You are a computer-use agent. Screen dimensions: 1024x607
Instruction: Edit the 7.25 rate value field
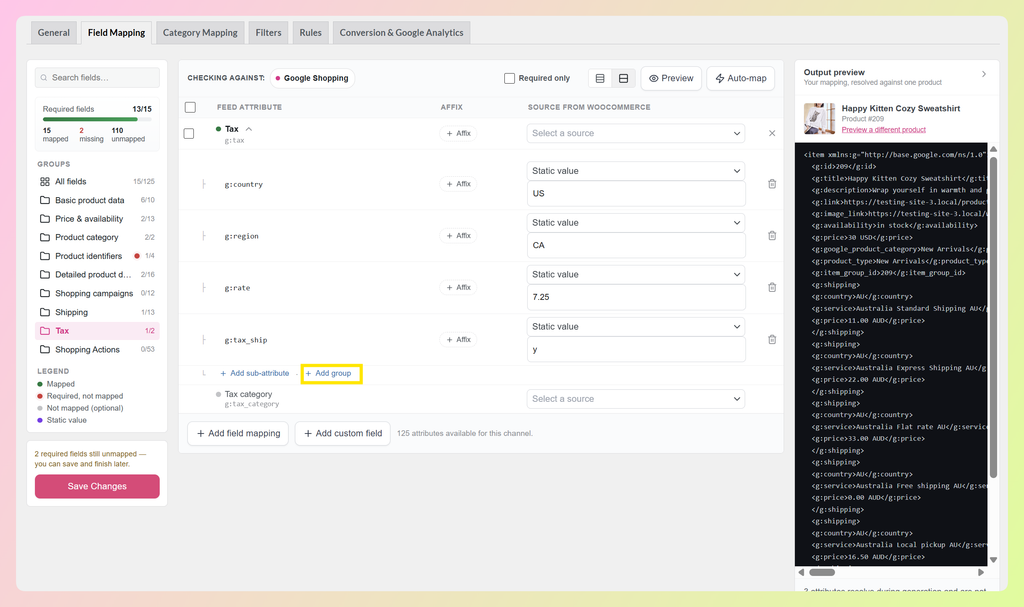(x=636, y=297)
